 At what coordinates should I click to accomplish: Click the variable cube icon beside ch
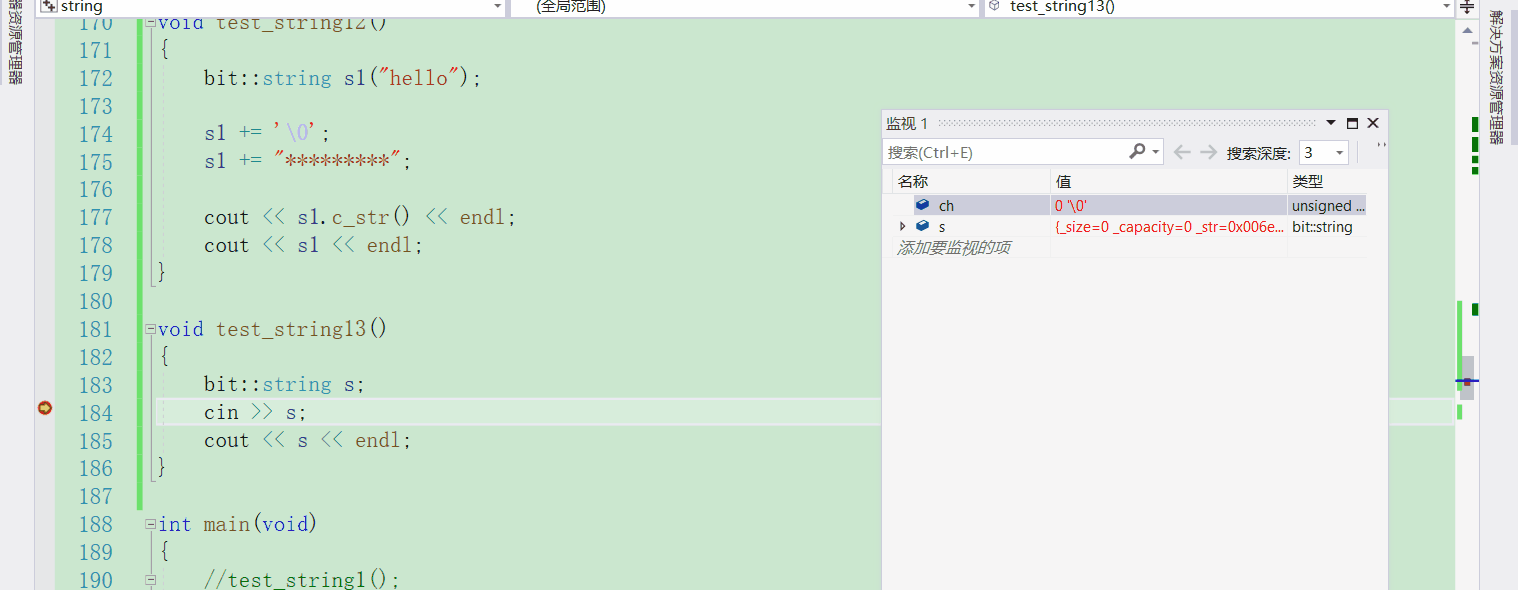[x=922, y=205]
